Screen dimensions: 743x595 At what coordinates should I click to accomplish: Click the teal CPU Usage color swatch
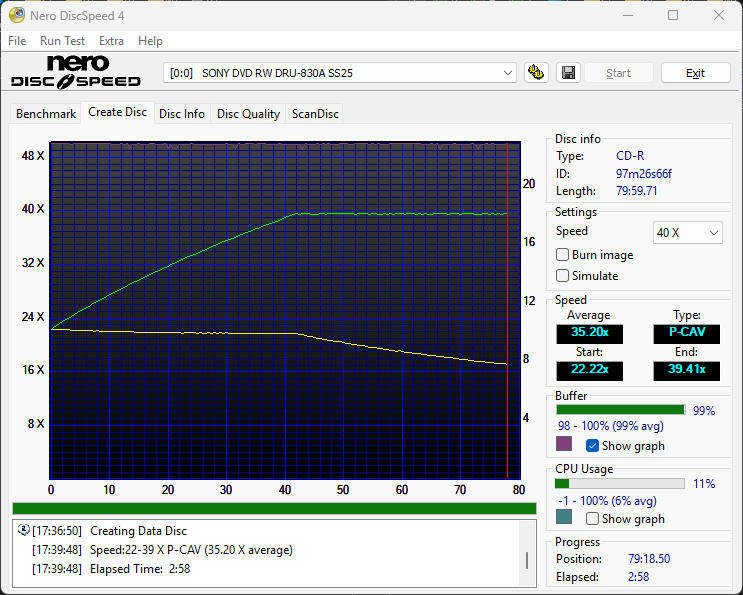click(564, 517)
